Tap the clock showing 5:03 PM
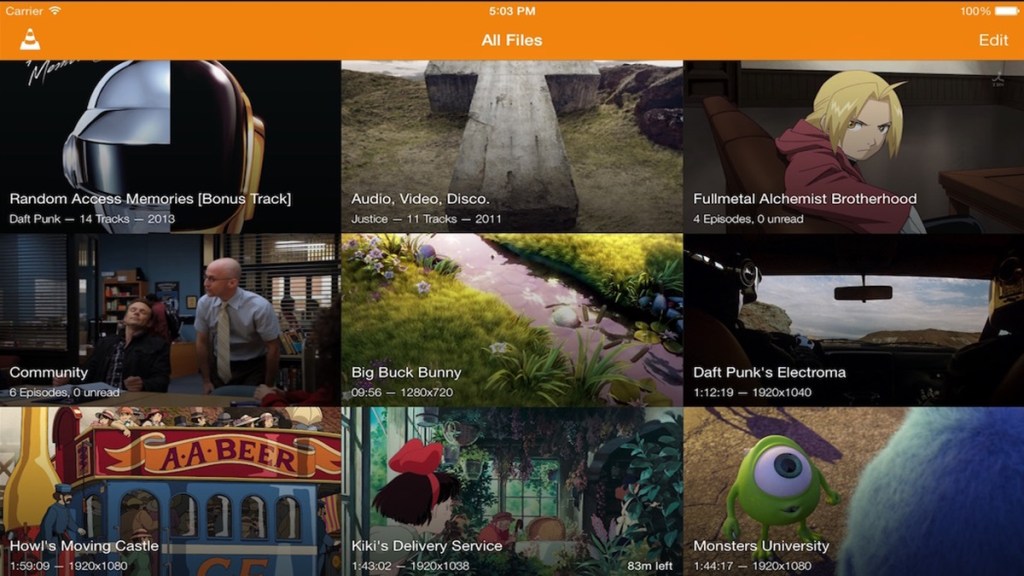The width and height of the screenshot is (1024, 576). click(512, 11)
